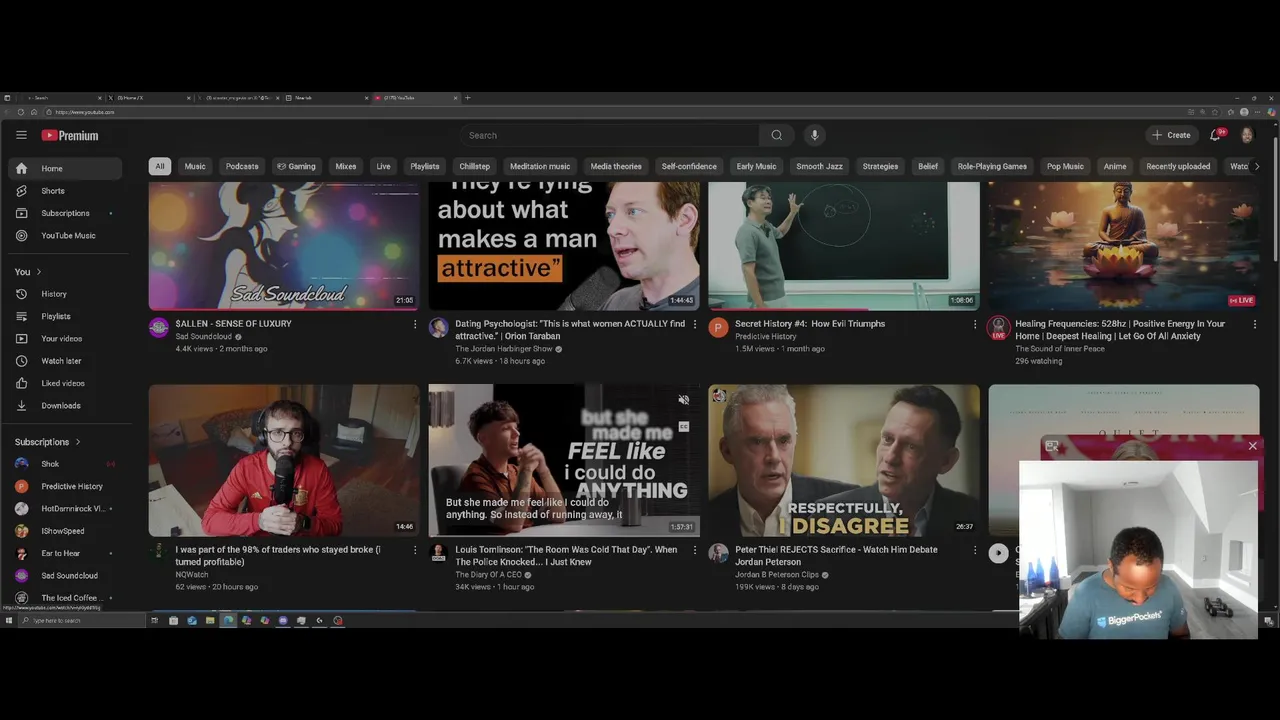The height and width of the screenshot is (720, 1280).
Task: Open more options for Secret History #4
Action: [x=975, y=324]
